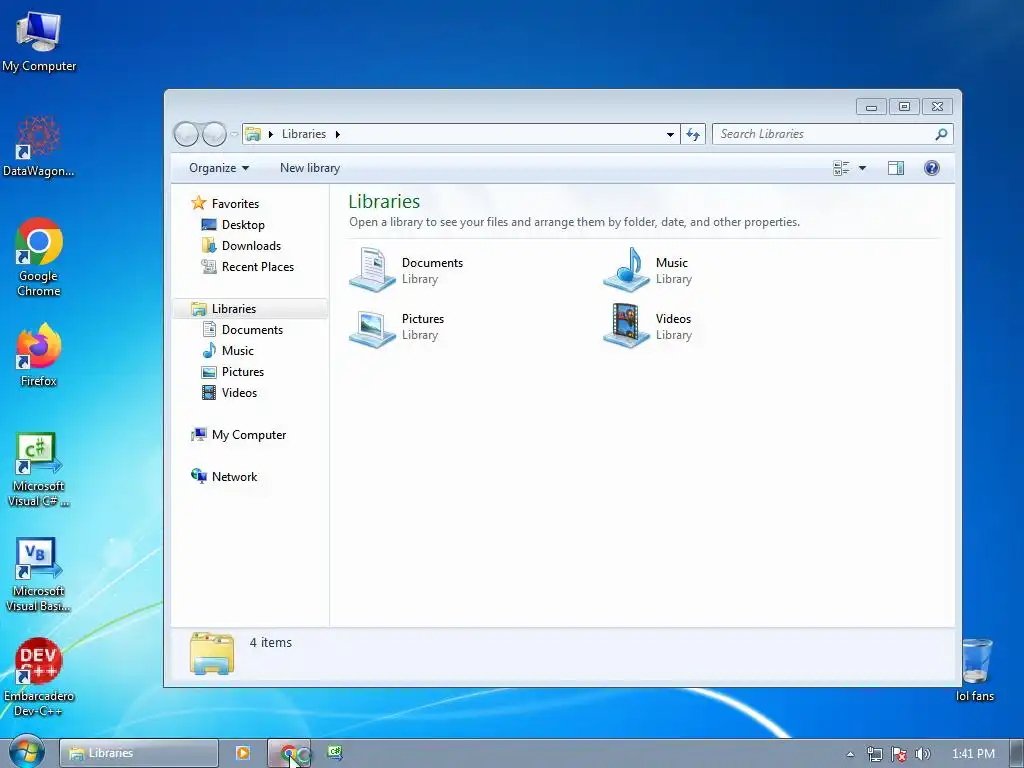Click the My Computer desktop icon
This screenshot has width=1024, height=768.
(x=39, y=42)
